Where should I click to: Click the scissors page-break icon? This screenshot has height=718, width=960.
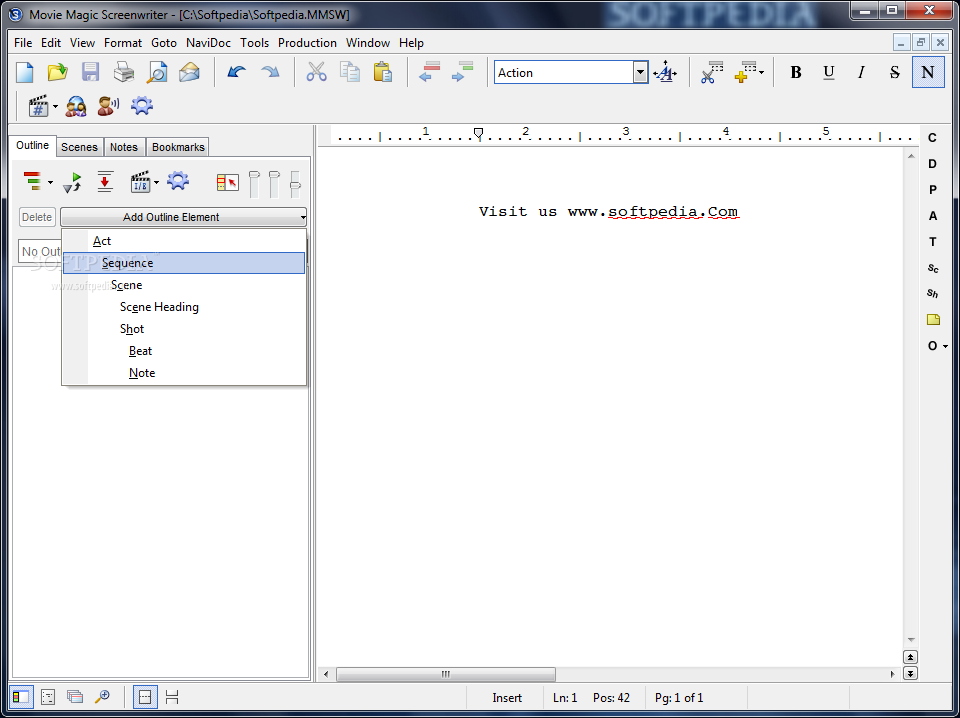click(x=711, y=72)
